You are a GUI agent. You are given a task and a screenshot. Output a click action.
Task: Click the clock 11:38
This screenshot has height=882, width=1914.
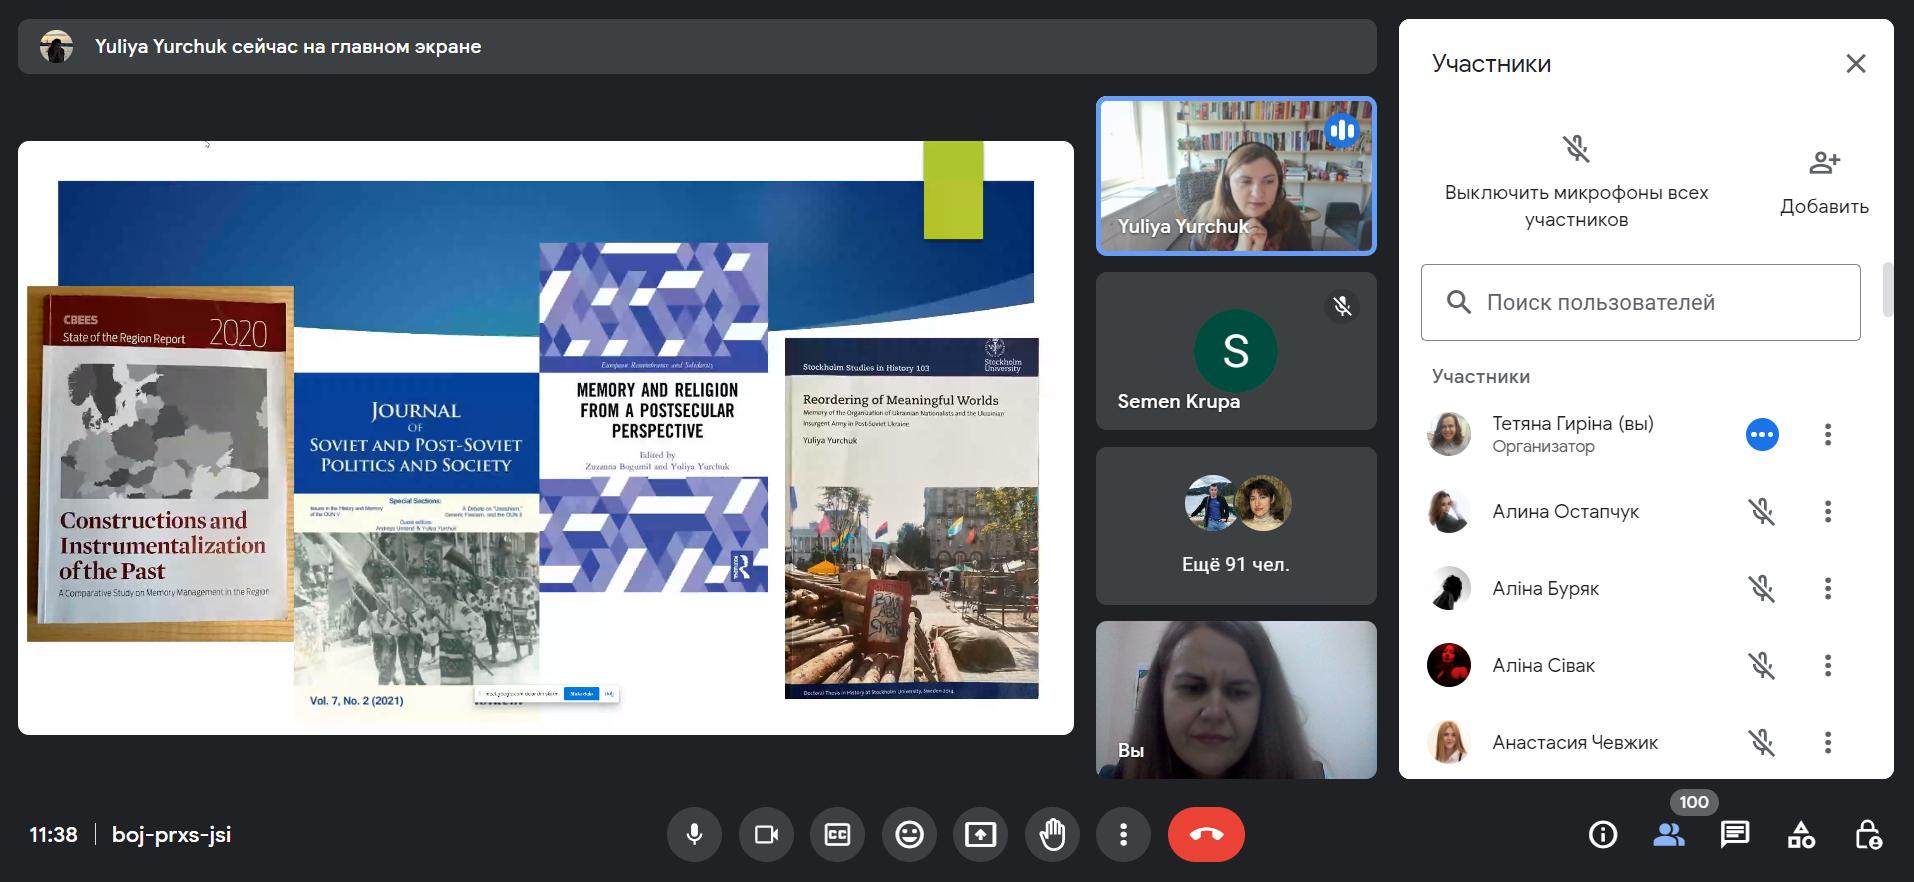53,835
